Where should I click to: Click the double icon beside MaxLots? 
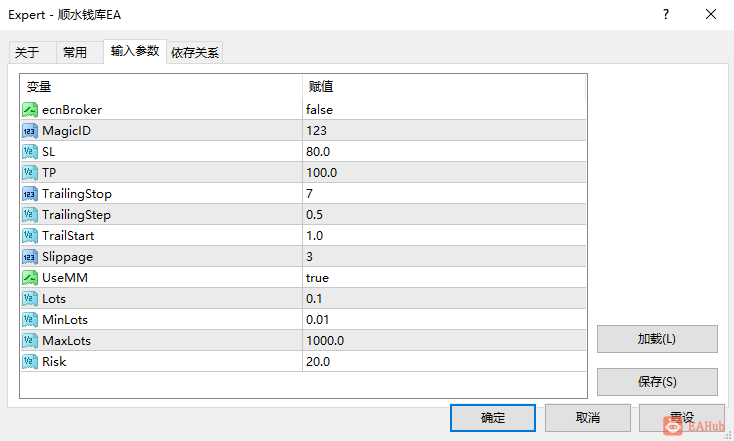[30, 340]
